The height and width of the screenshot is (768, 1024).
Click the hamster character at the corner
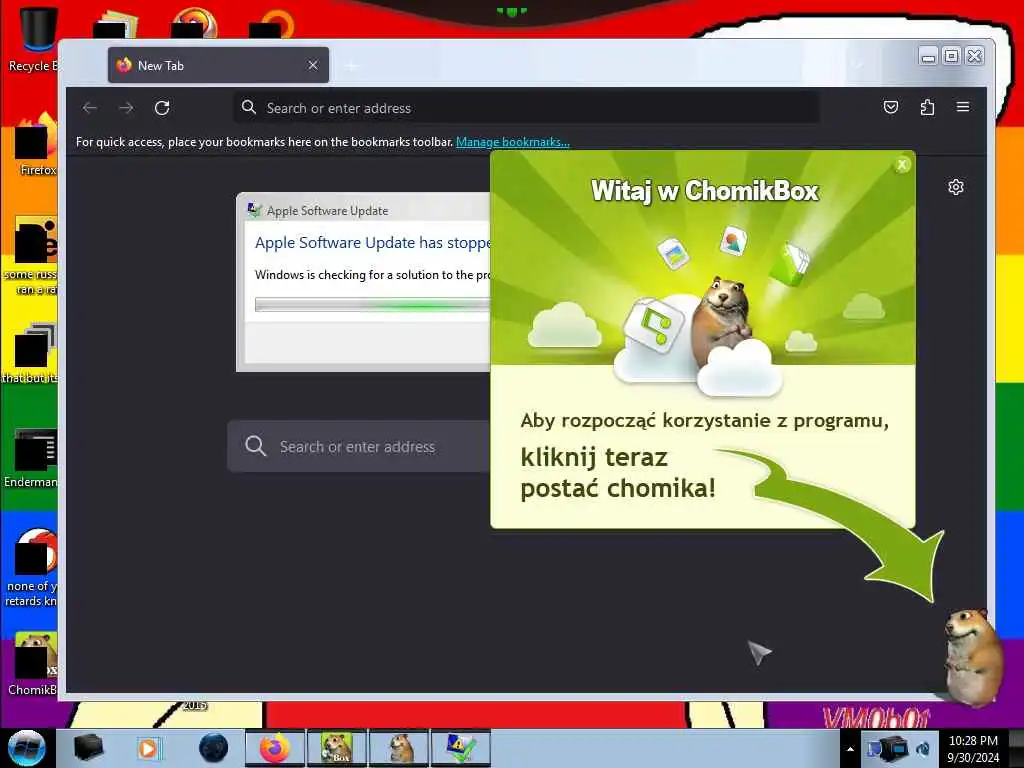(x=973, y=656)
